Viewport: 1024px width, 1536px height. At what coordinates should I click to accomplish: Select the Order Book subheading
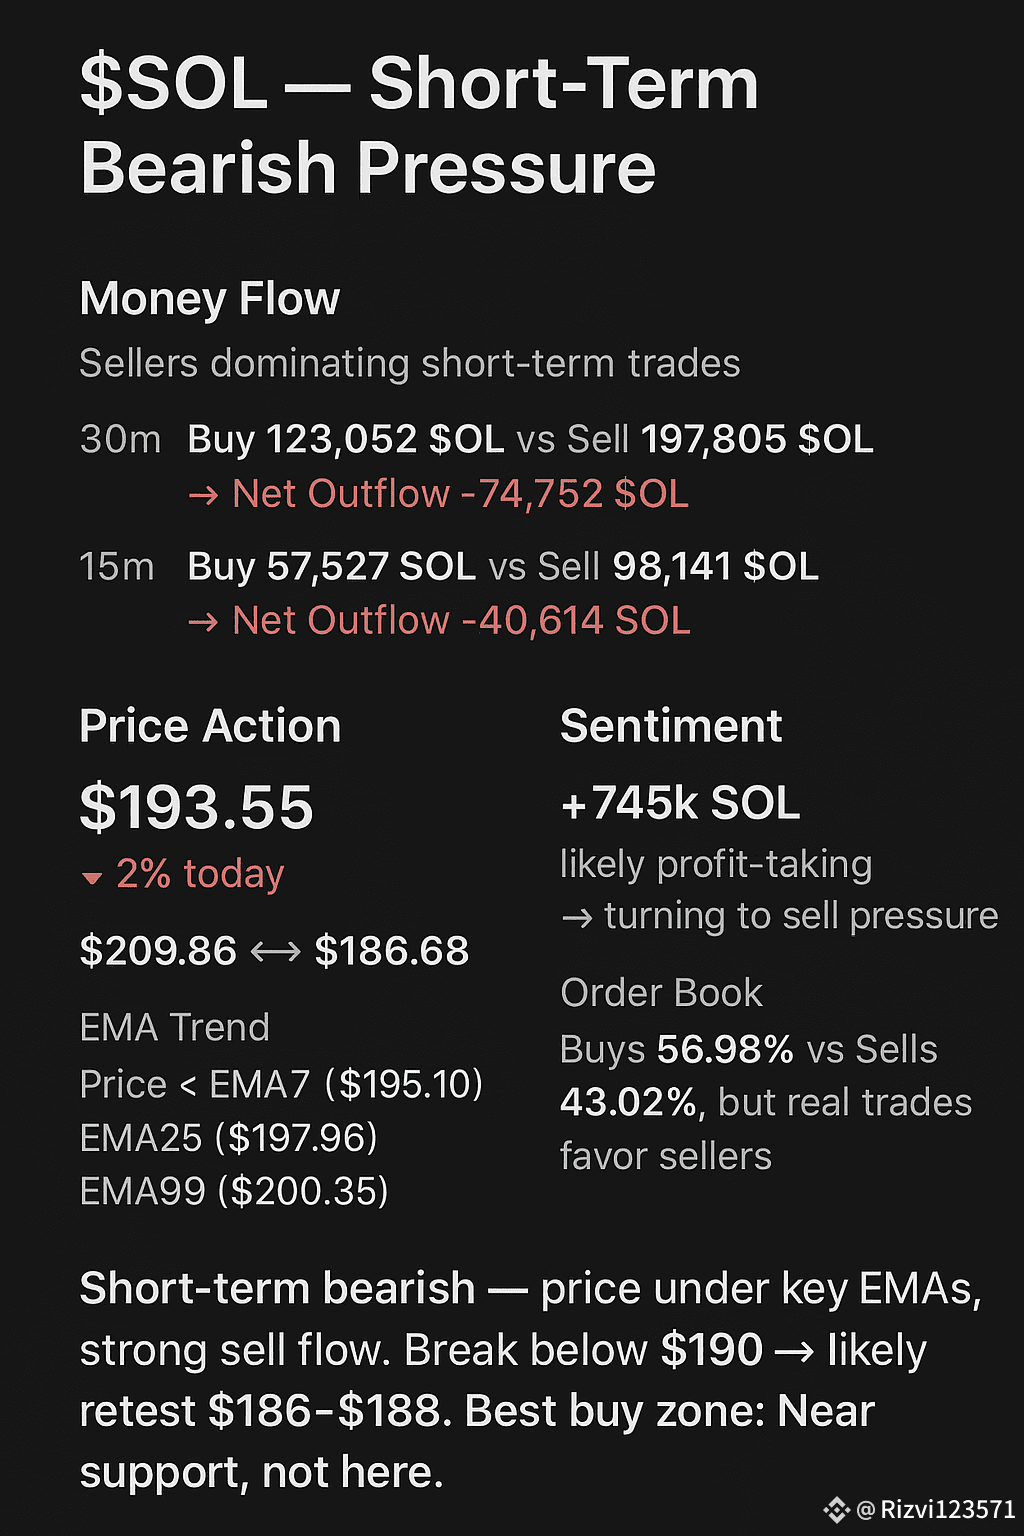click(x=661, y=993)
